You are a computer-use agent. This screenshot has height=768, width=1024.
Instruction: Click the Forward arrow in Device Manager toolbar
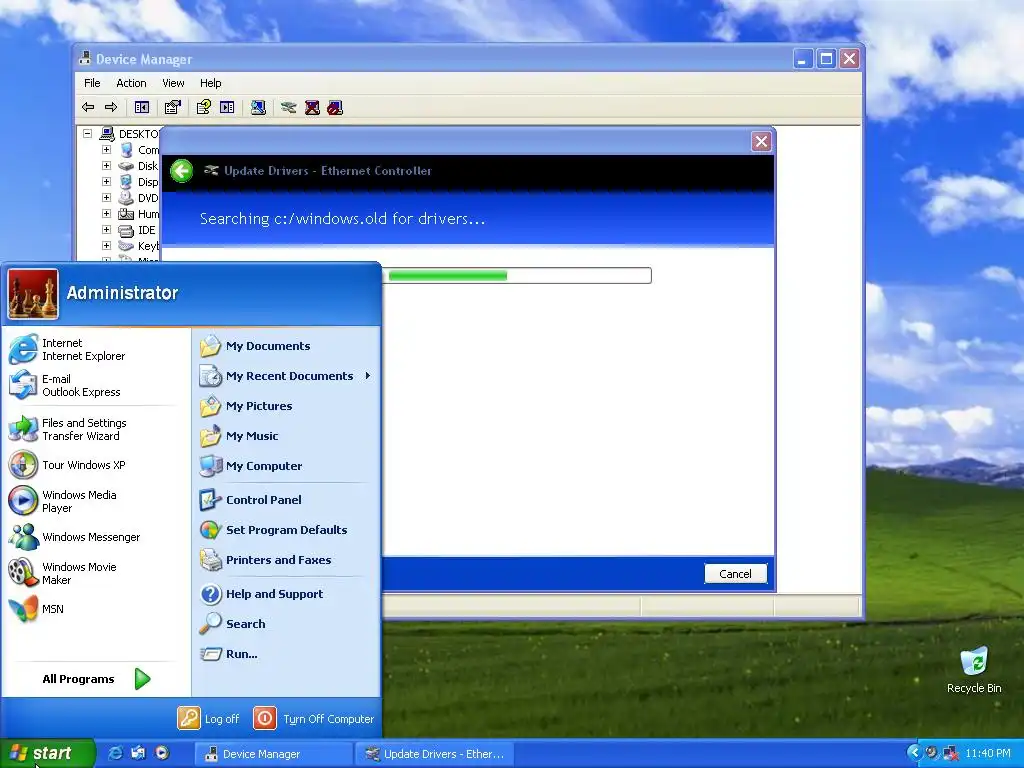point(111,107)
